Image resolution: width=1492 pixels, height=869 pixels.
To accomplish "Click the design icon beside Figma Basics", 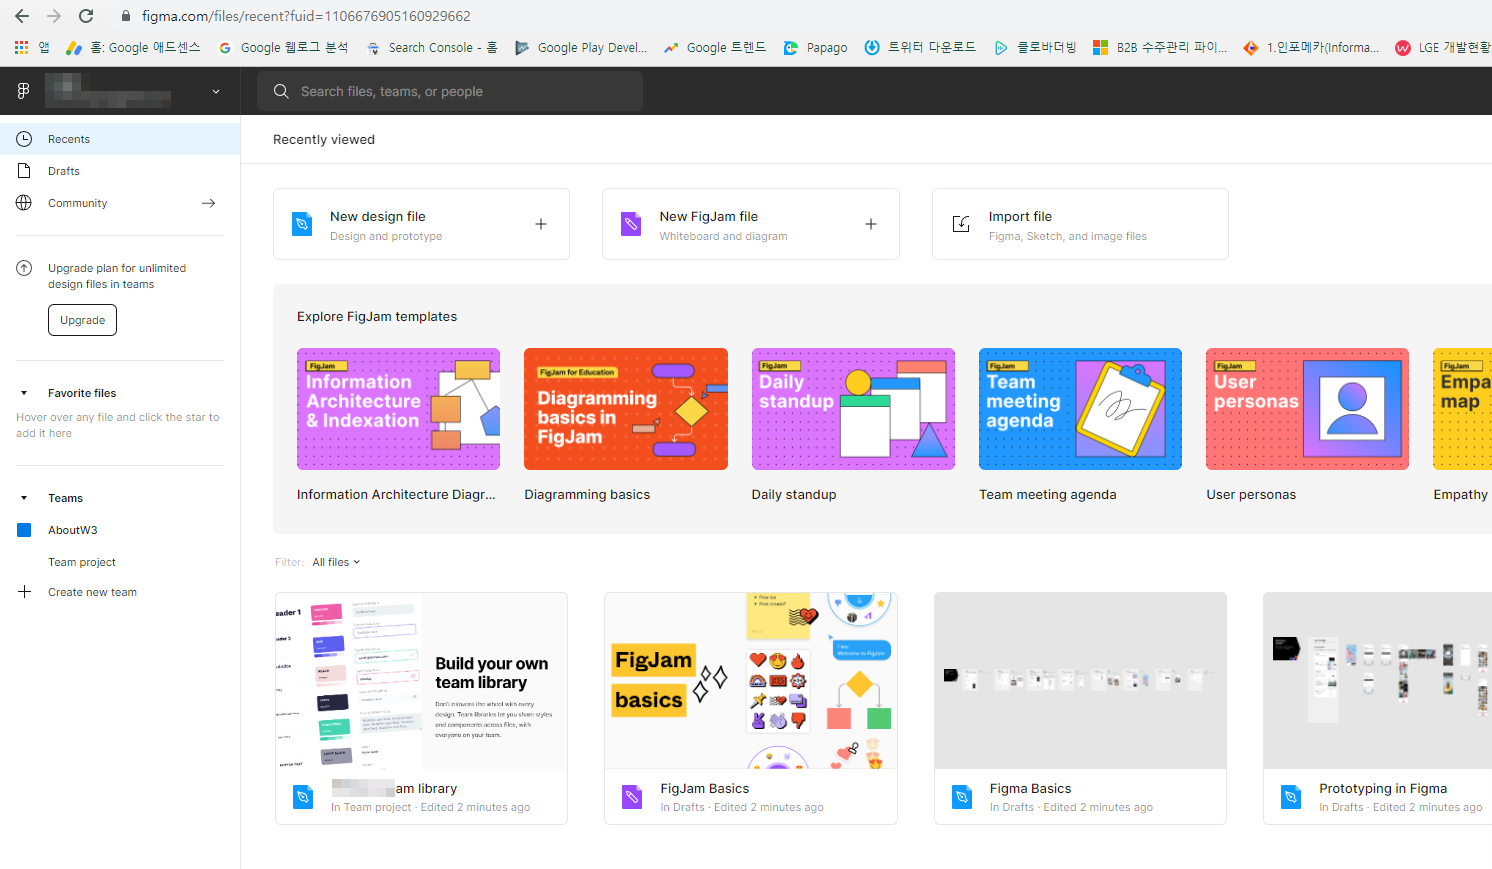I will pos(962,797).
